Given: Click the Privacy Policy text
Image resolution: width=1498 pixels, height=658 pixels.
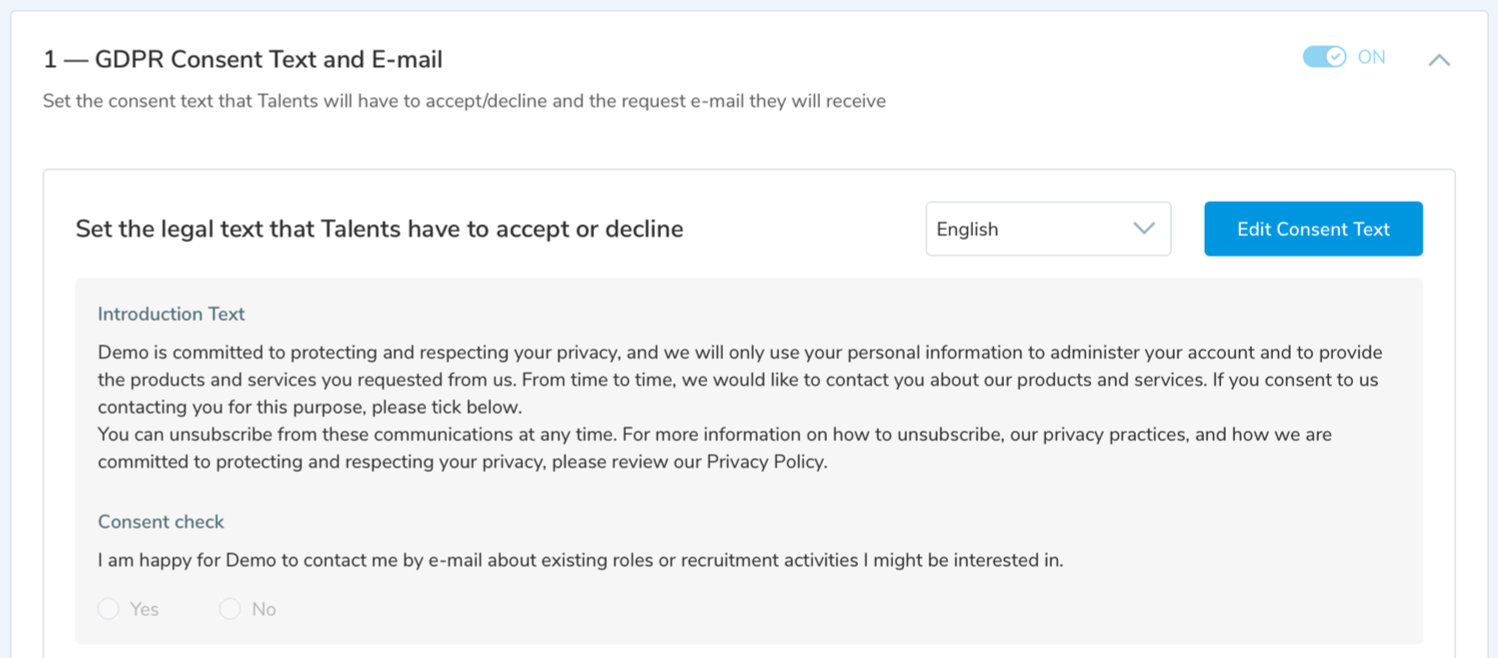Looking at the screenshot, I should [766, 462].
